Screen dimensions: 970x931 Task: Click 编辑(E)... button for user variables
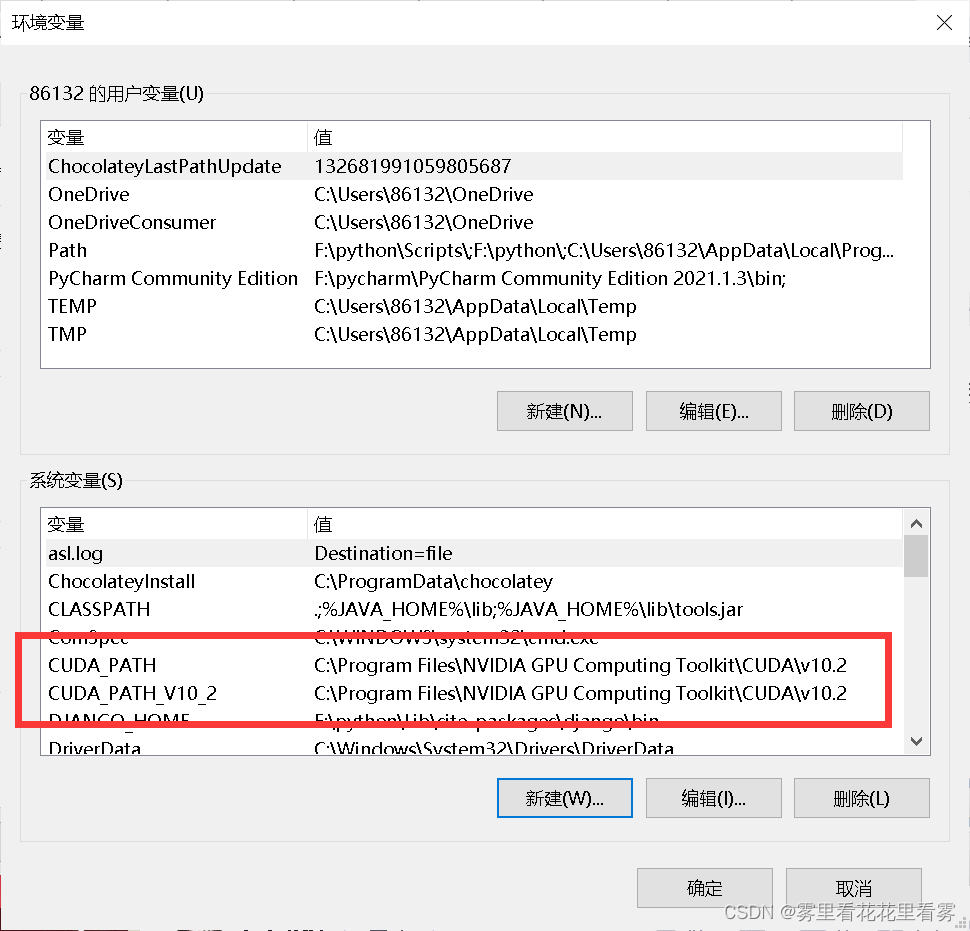(713, 411)
